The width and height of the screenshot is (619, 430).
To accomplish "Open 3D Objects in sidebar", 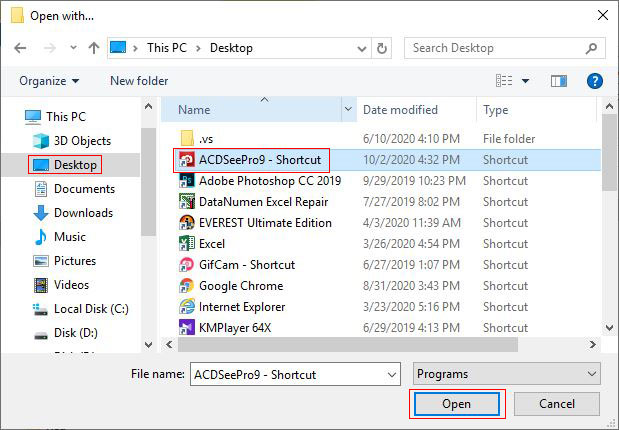I will 72,141.
